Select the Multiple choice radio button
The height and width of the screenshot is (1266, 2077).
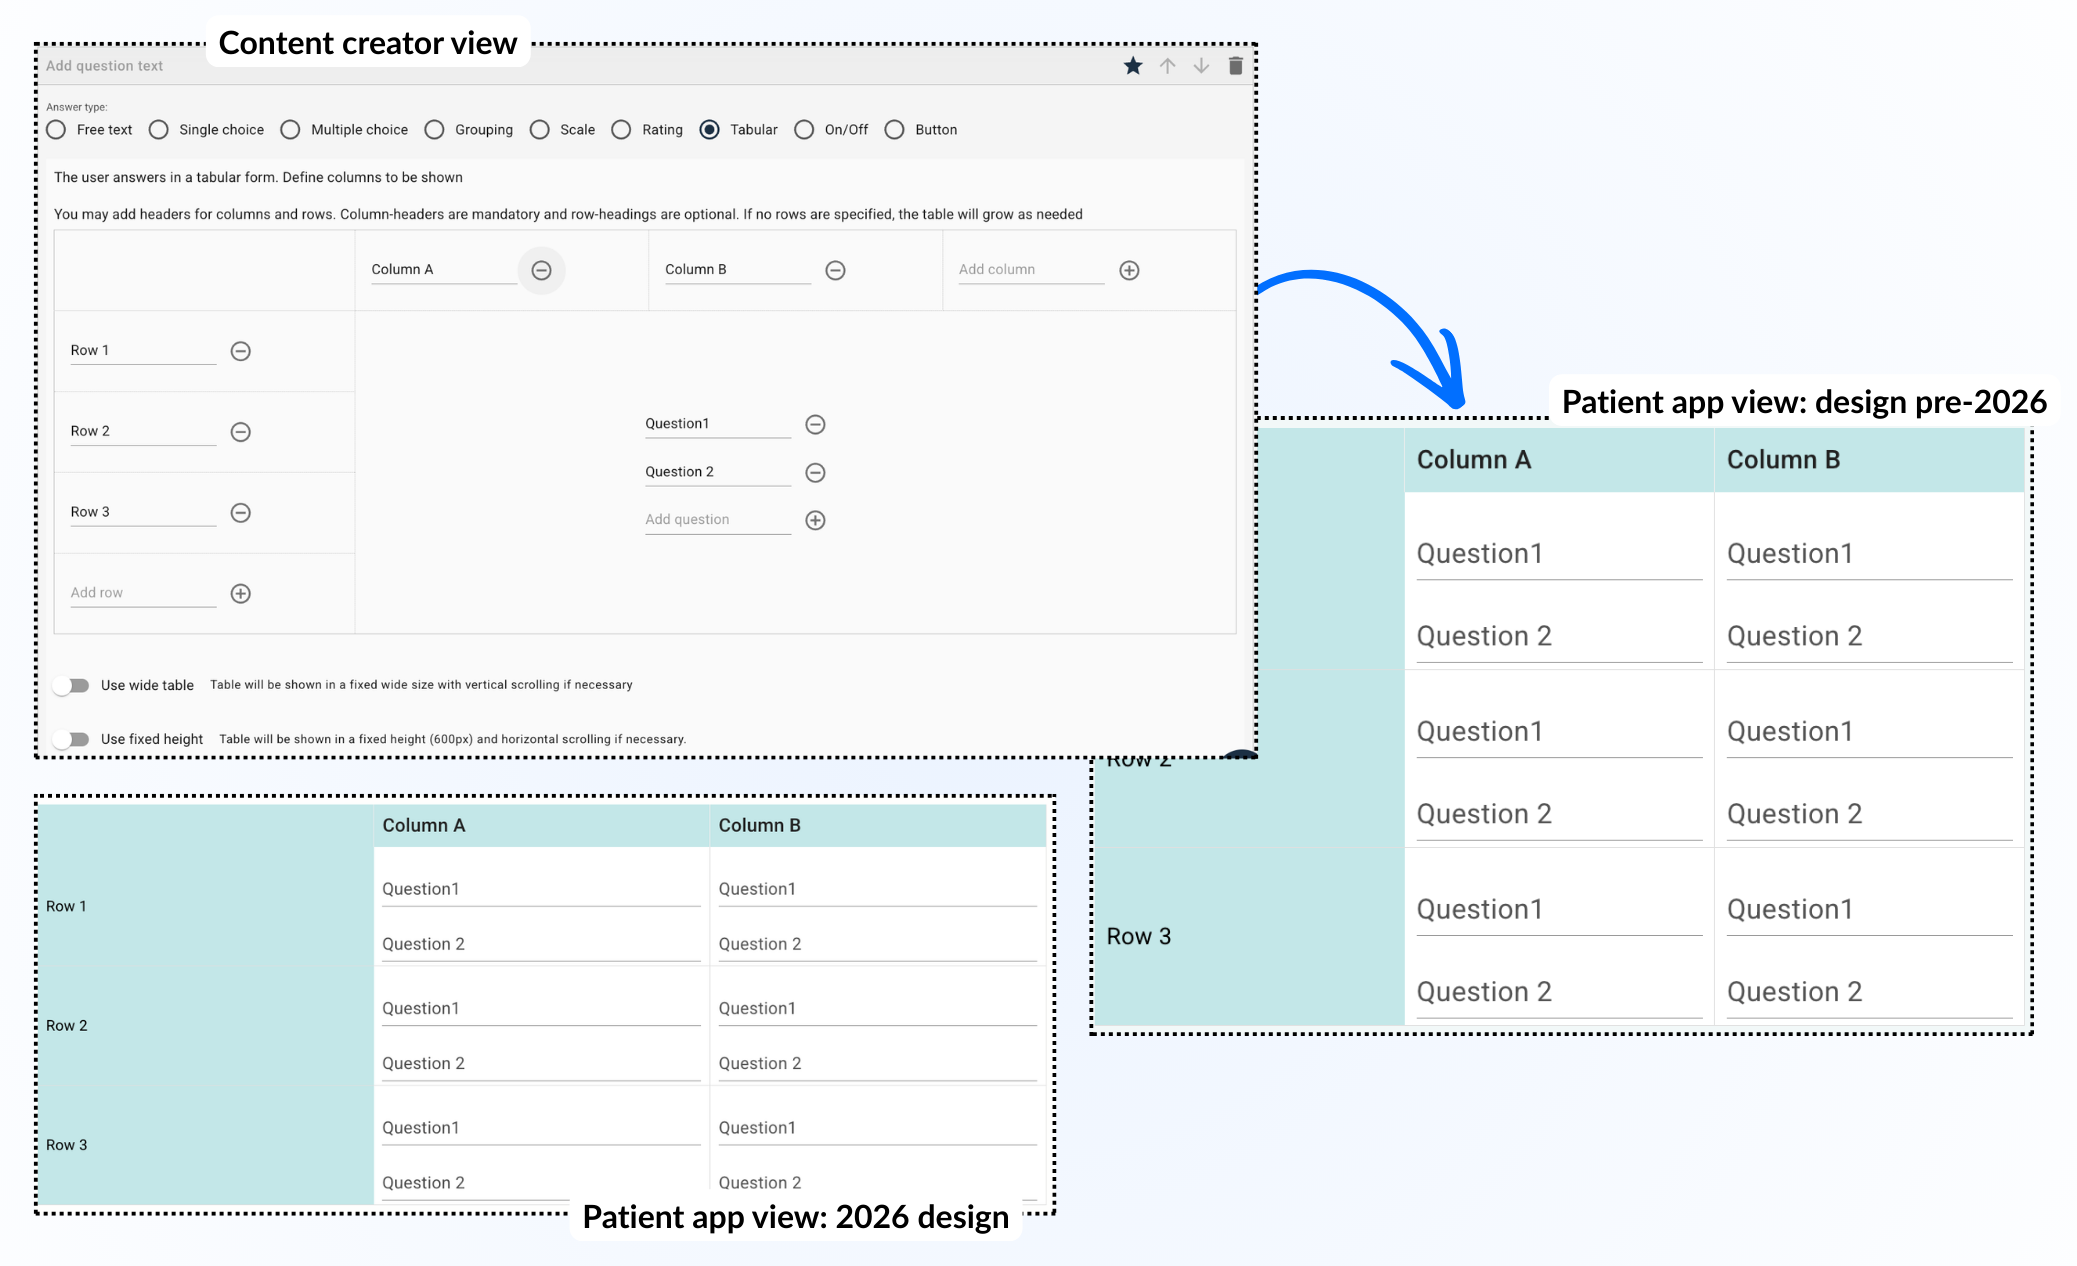tap(291, 130)
